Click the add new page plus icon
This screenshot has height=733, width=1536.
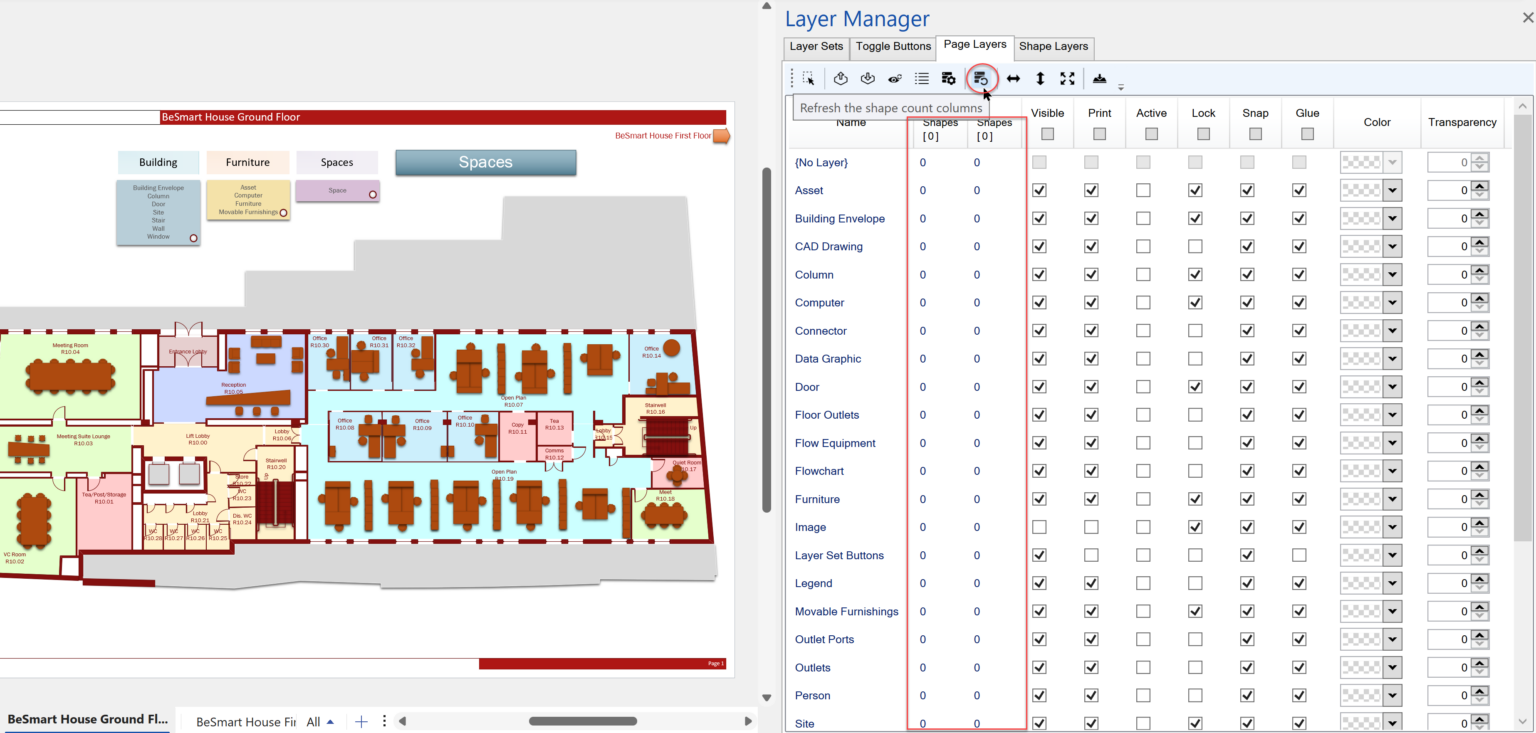coord(362,721)
